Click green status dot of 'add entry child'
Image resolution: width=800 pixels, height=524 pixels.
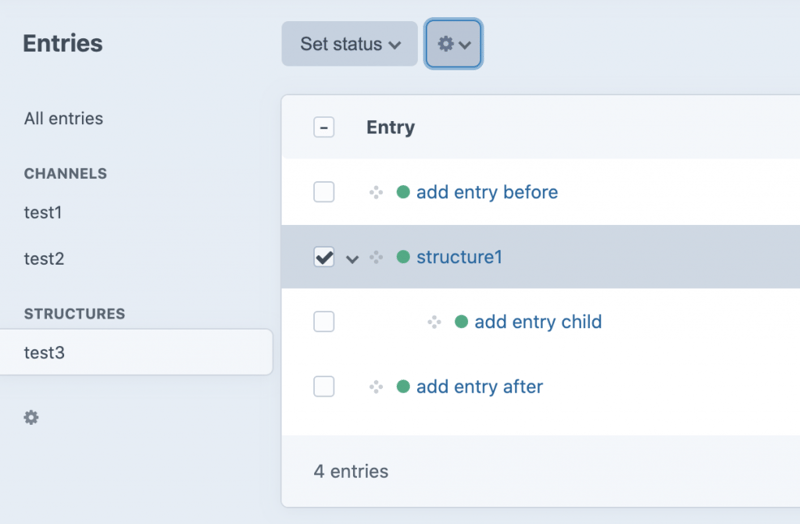point(461,322)
